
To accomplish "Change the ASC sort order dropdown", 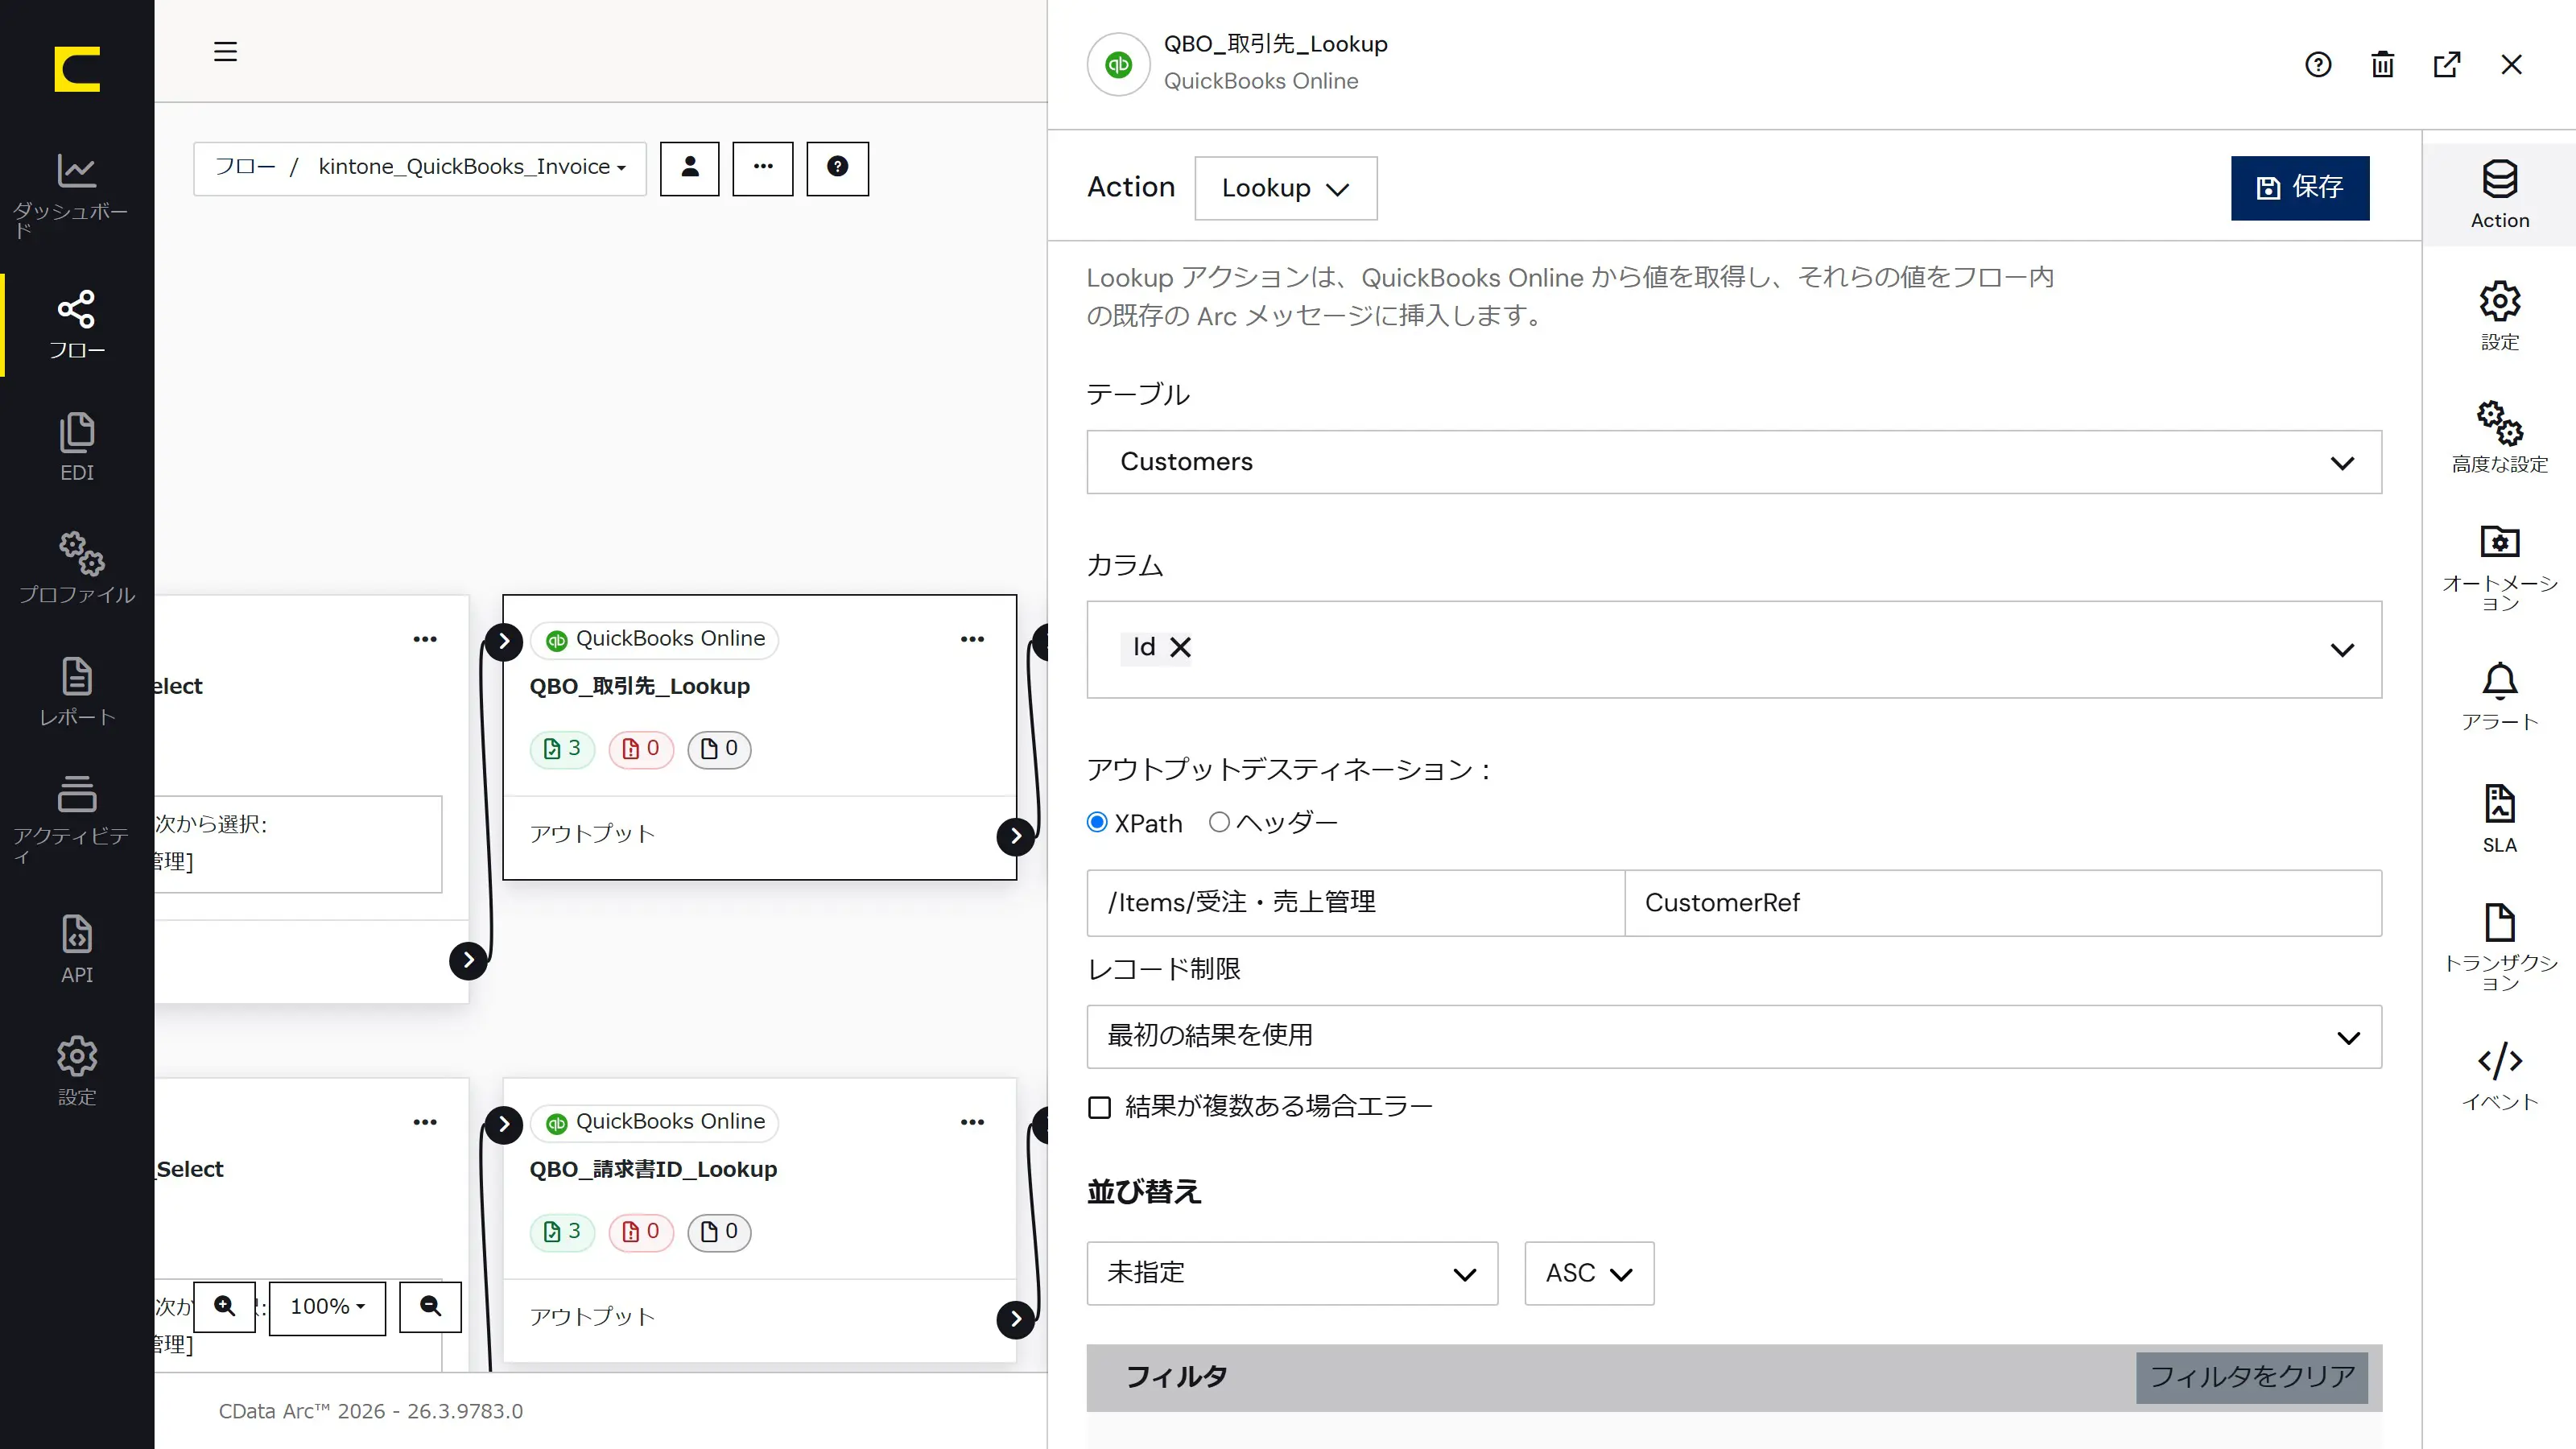I will click(1589, 1273).
